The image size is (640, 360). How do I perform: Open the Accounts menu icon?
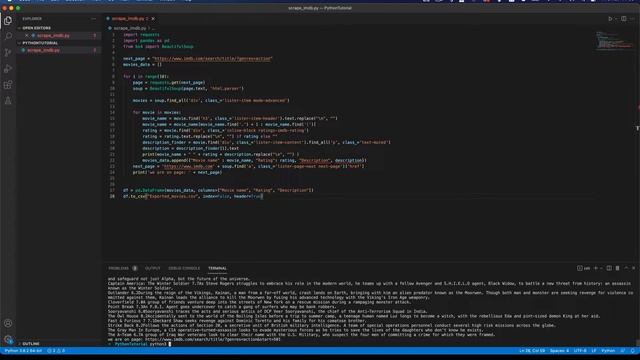coord(8,323)
